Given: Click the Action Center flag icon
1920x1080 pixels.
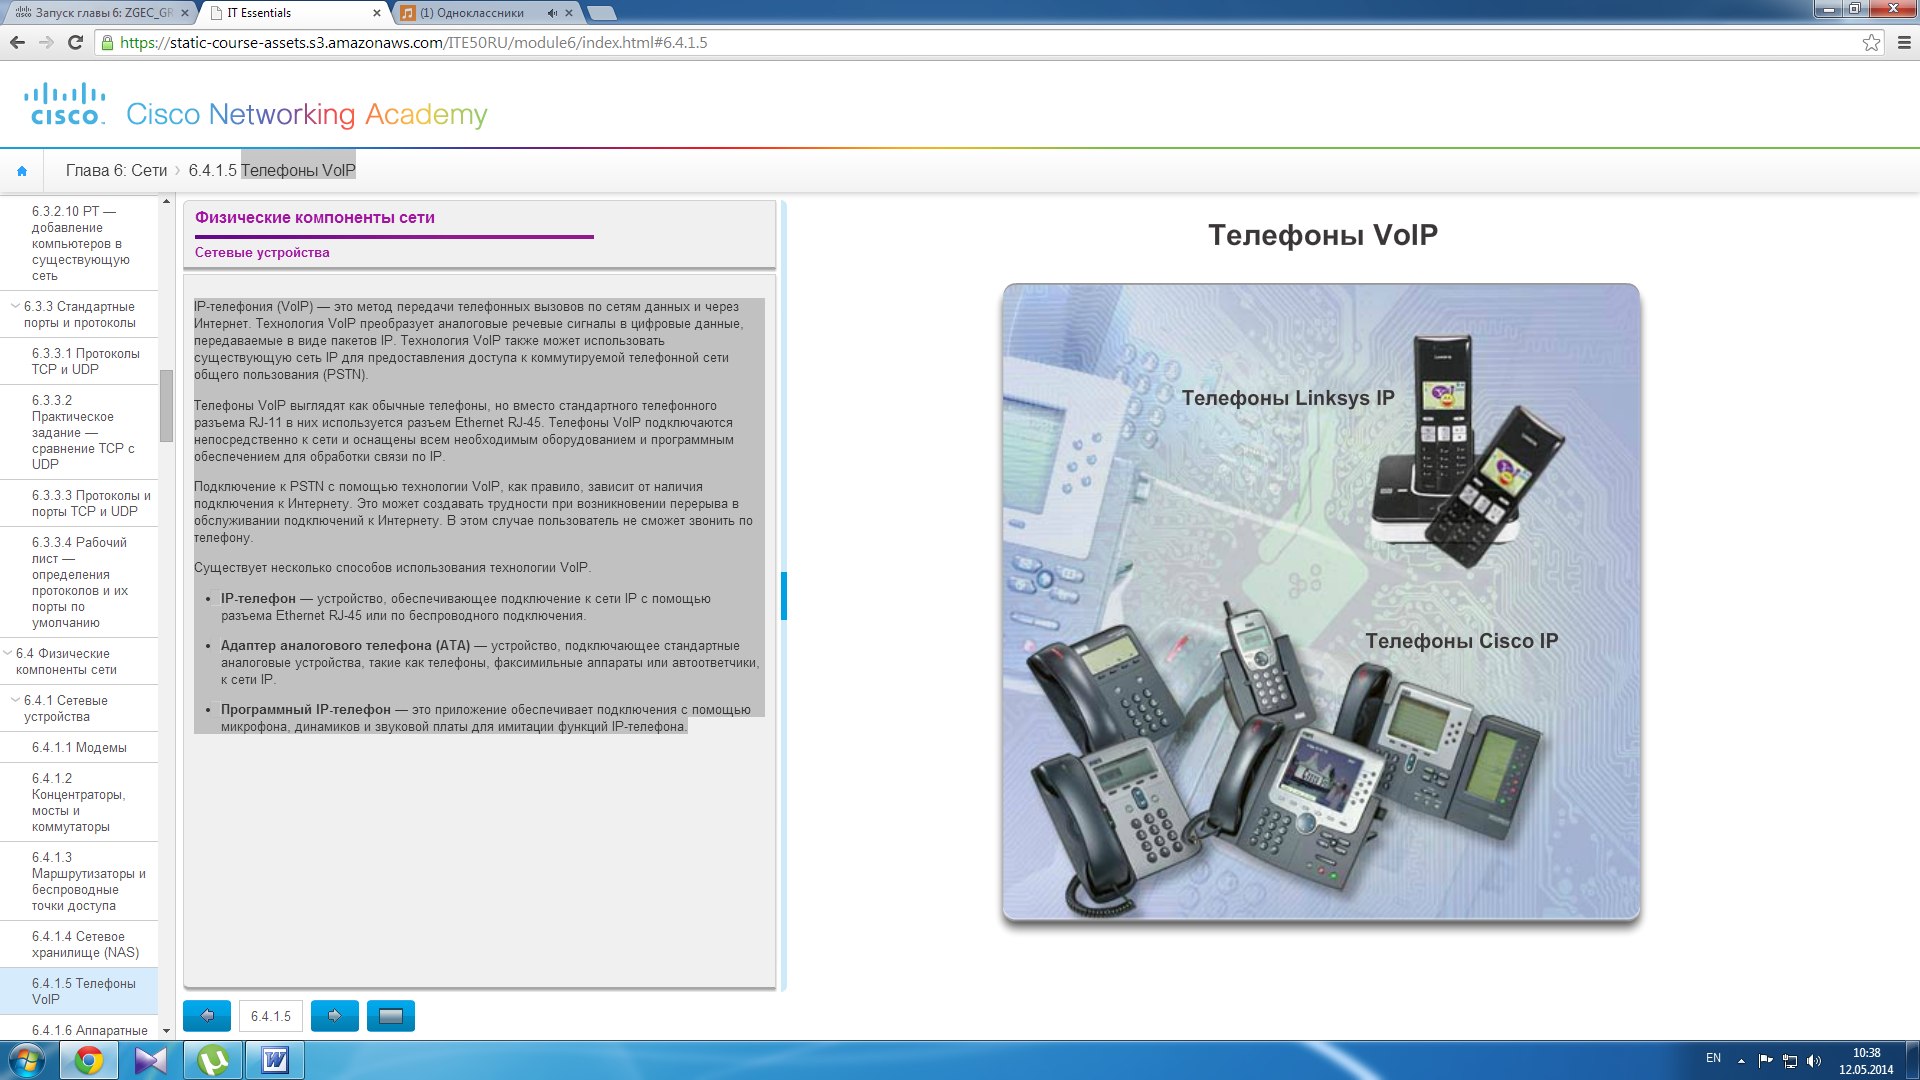Looking at the screenshot, I should tap(1765, 1061).
